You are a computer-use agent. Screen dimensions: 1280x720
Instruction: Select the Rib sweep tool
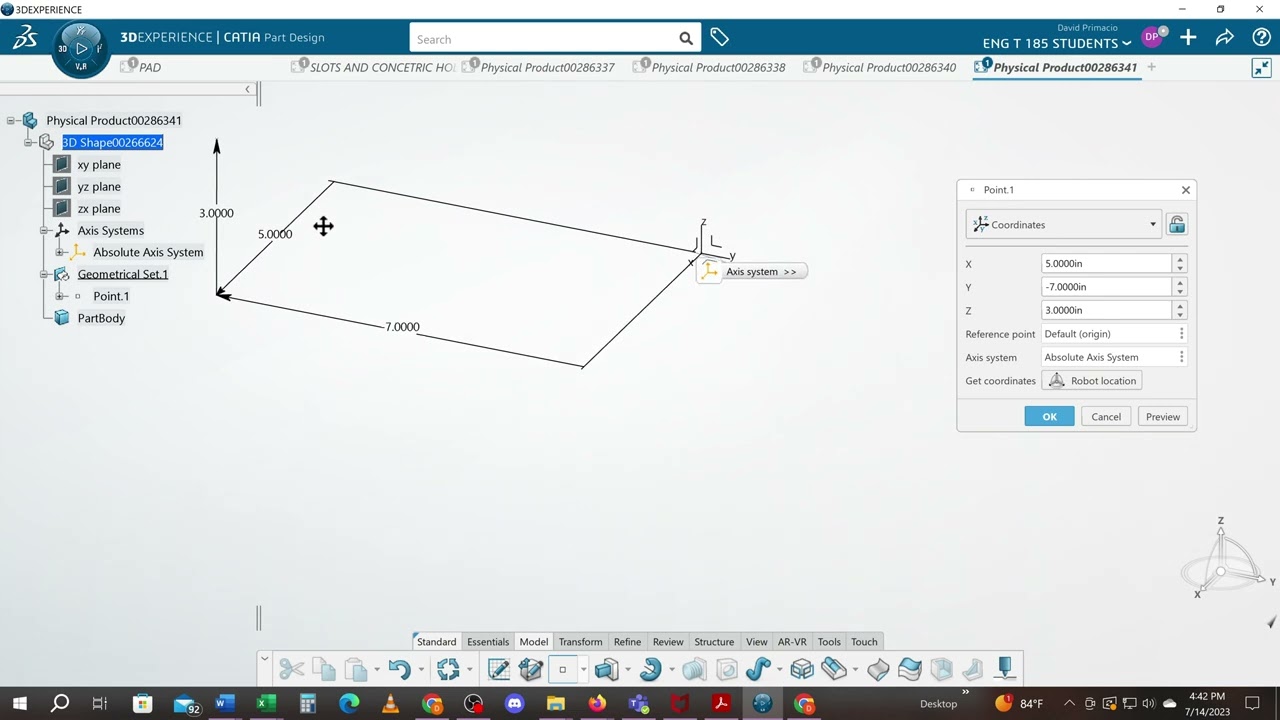(x=757, y=669)
